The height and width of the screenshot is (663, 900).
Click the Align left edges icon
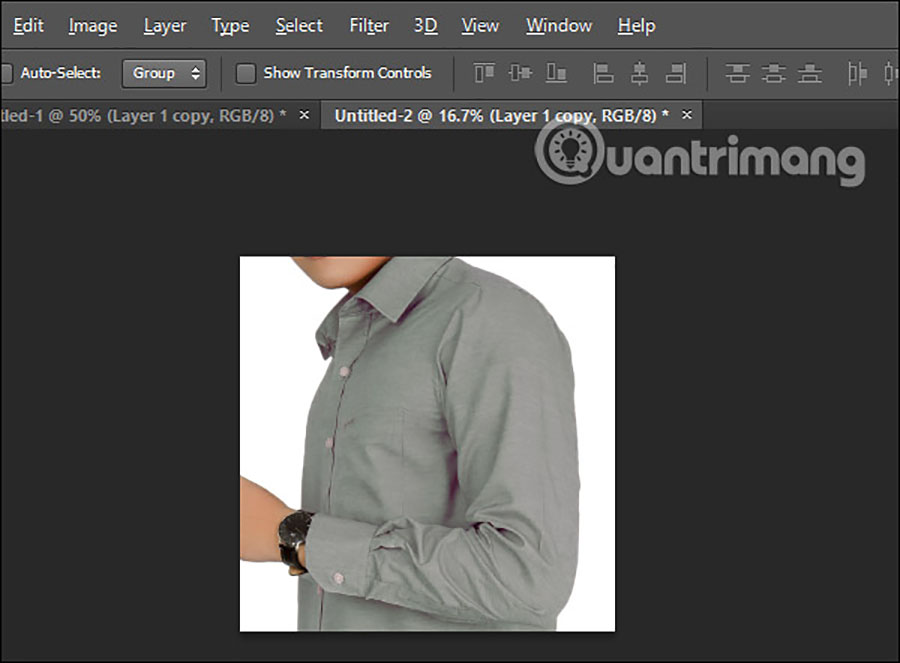(603, 73)
